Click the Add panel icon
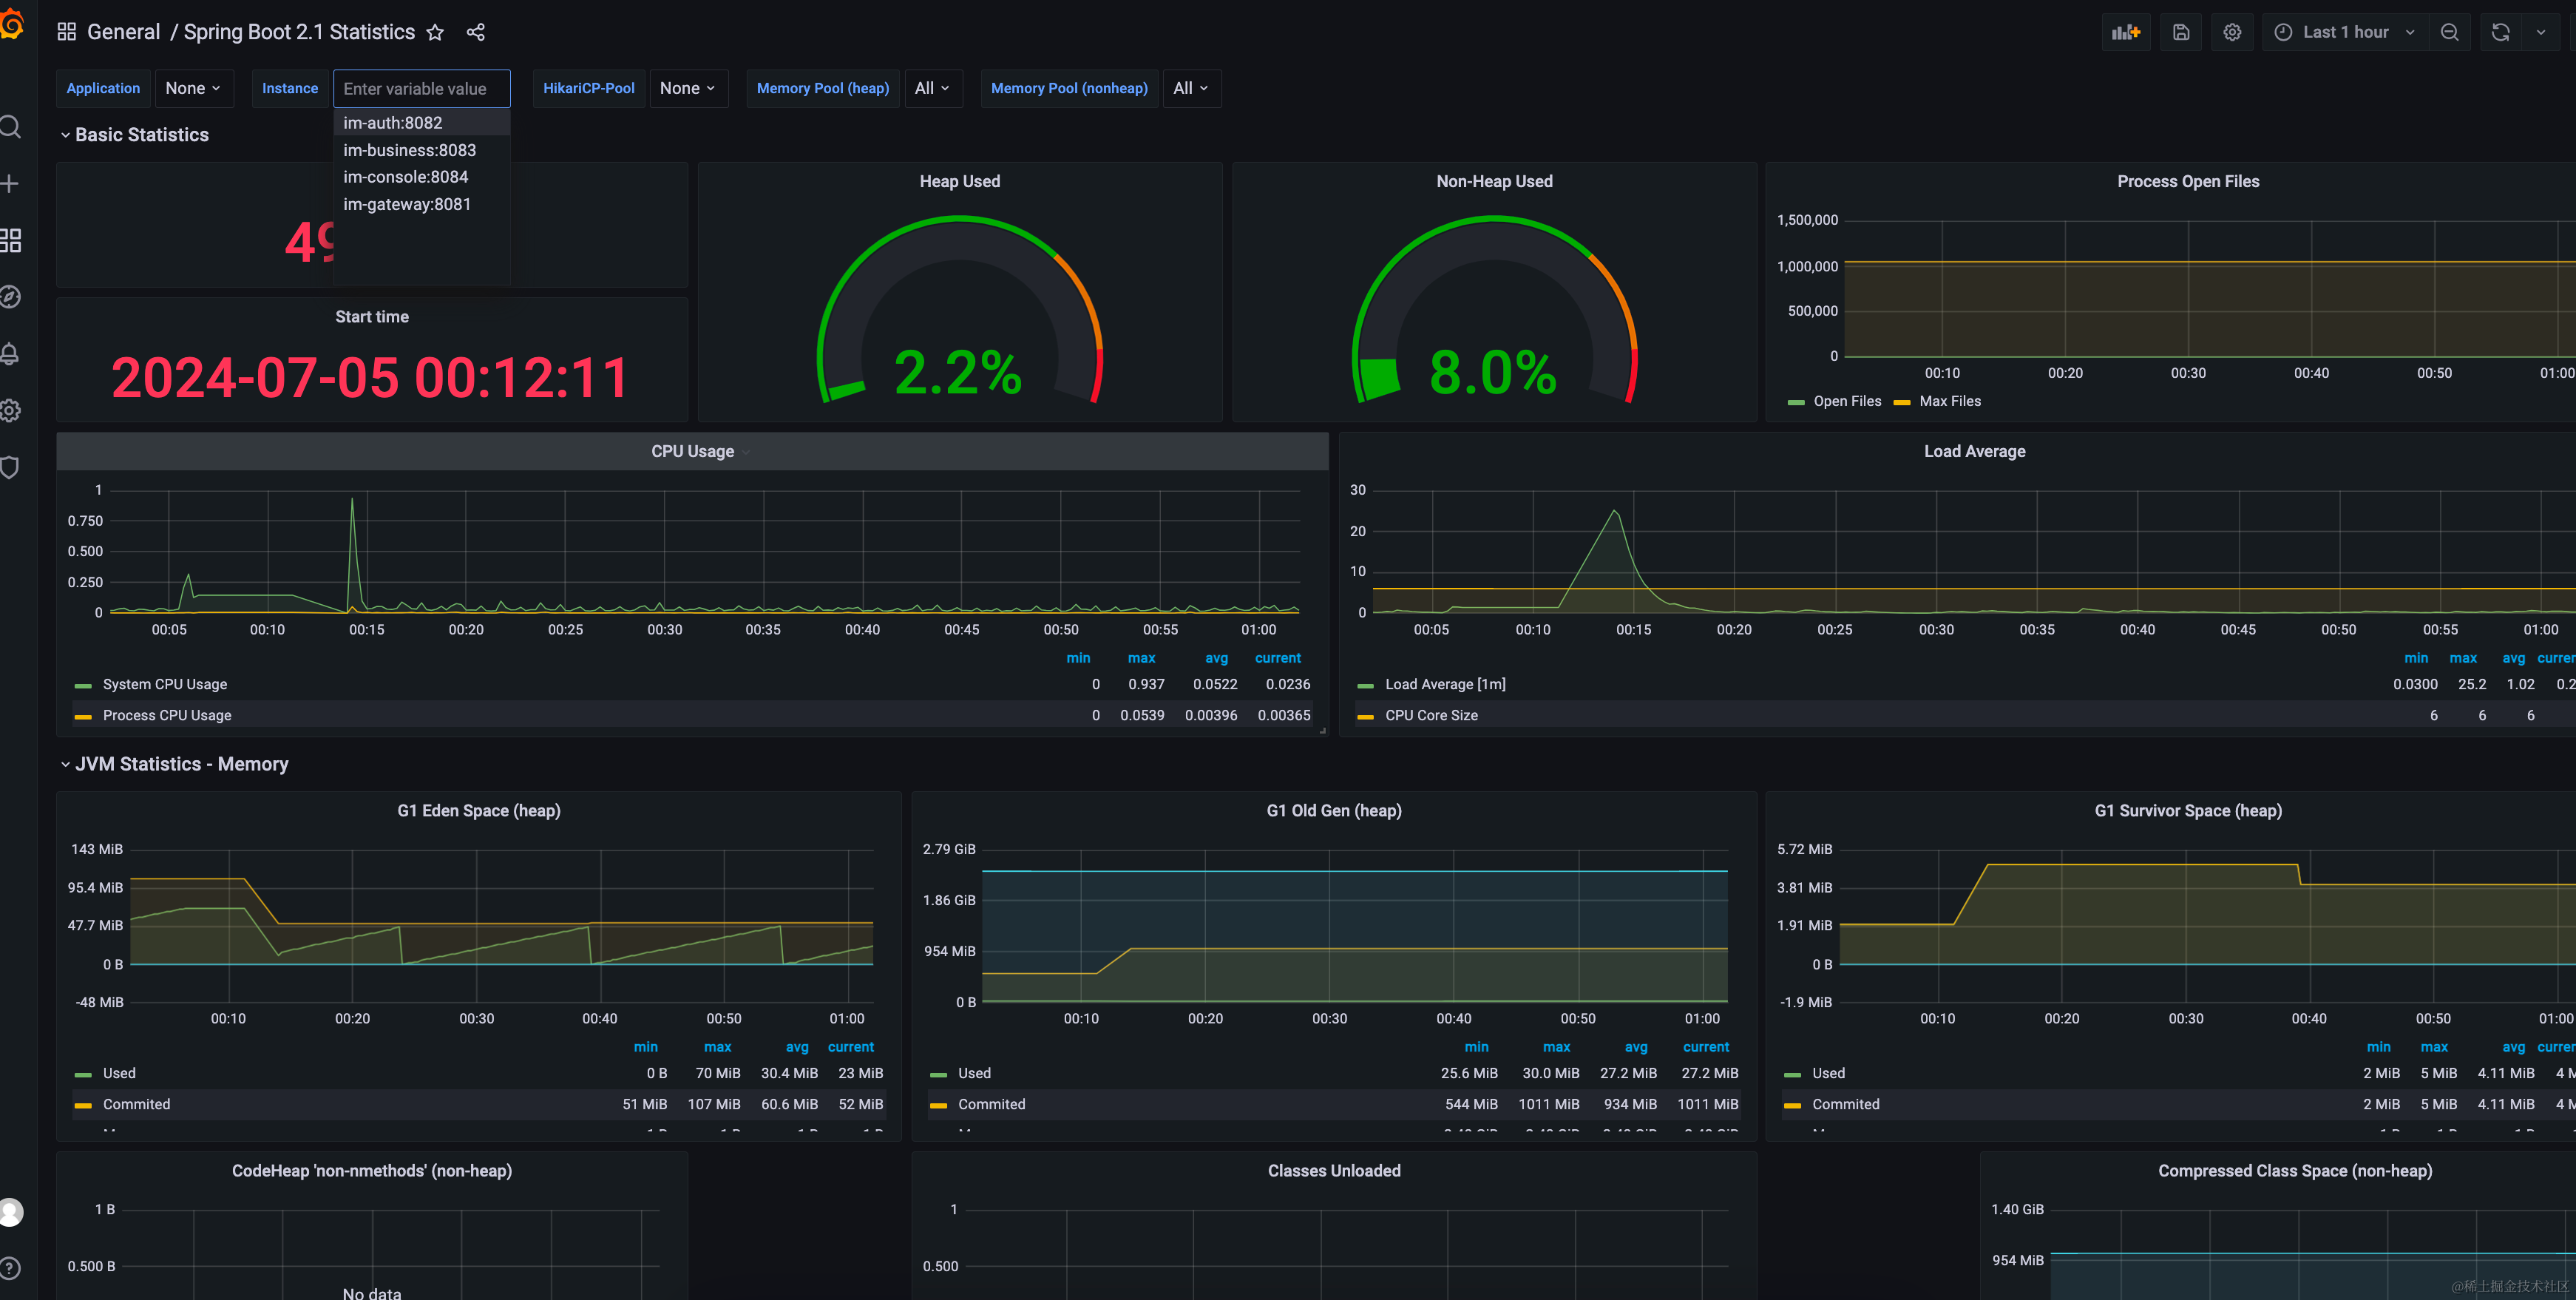This screenshot has width=2576, height=1300. [x=2126, y=32]
